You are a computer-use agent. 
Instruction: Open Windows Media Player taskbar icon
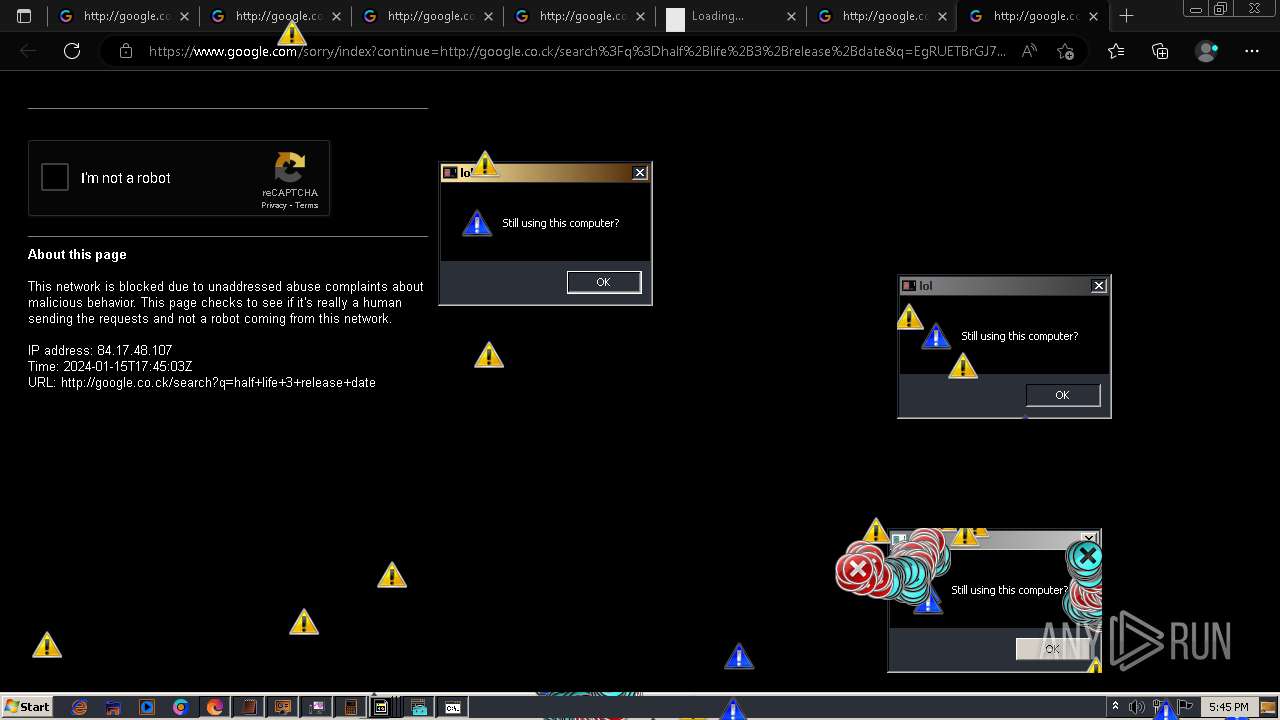(x=147, y=707)
